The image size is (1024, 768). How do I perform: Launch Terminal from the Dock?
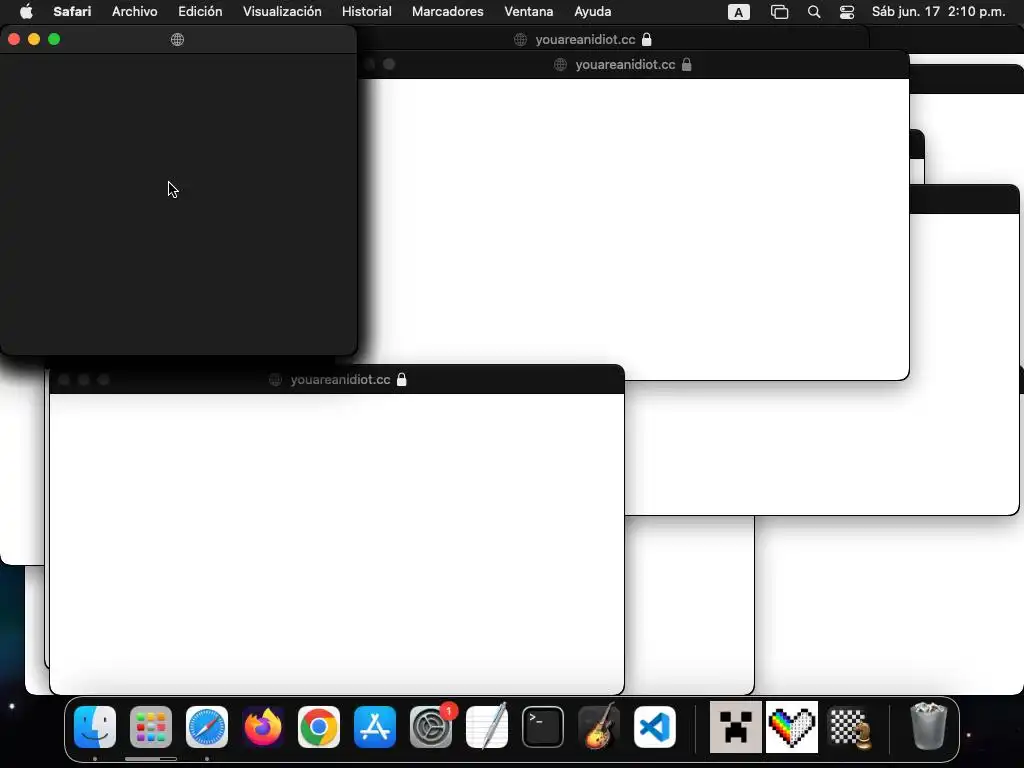tap(543, 727)
